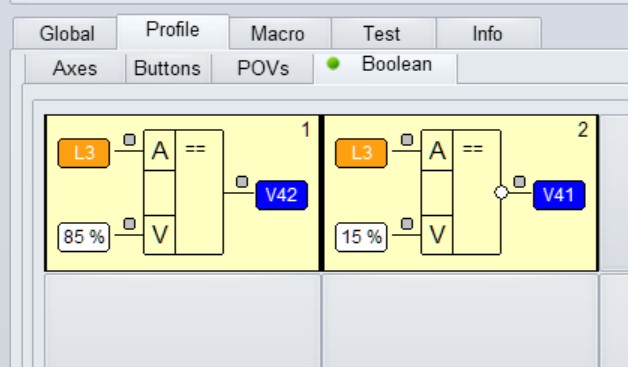Click the orange L3 input in block 2

click(361, 153)
